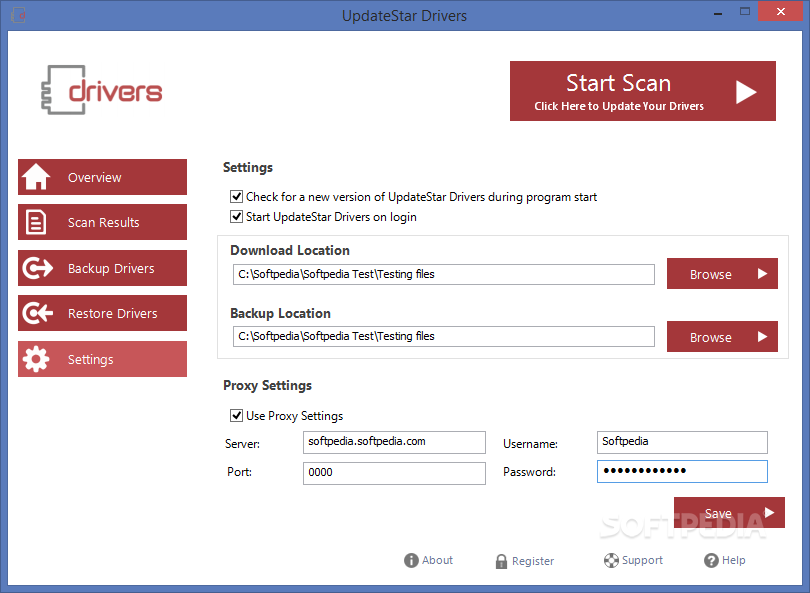Click the proxy Server field
This screenshot has width=810, height=593.
394,442
